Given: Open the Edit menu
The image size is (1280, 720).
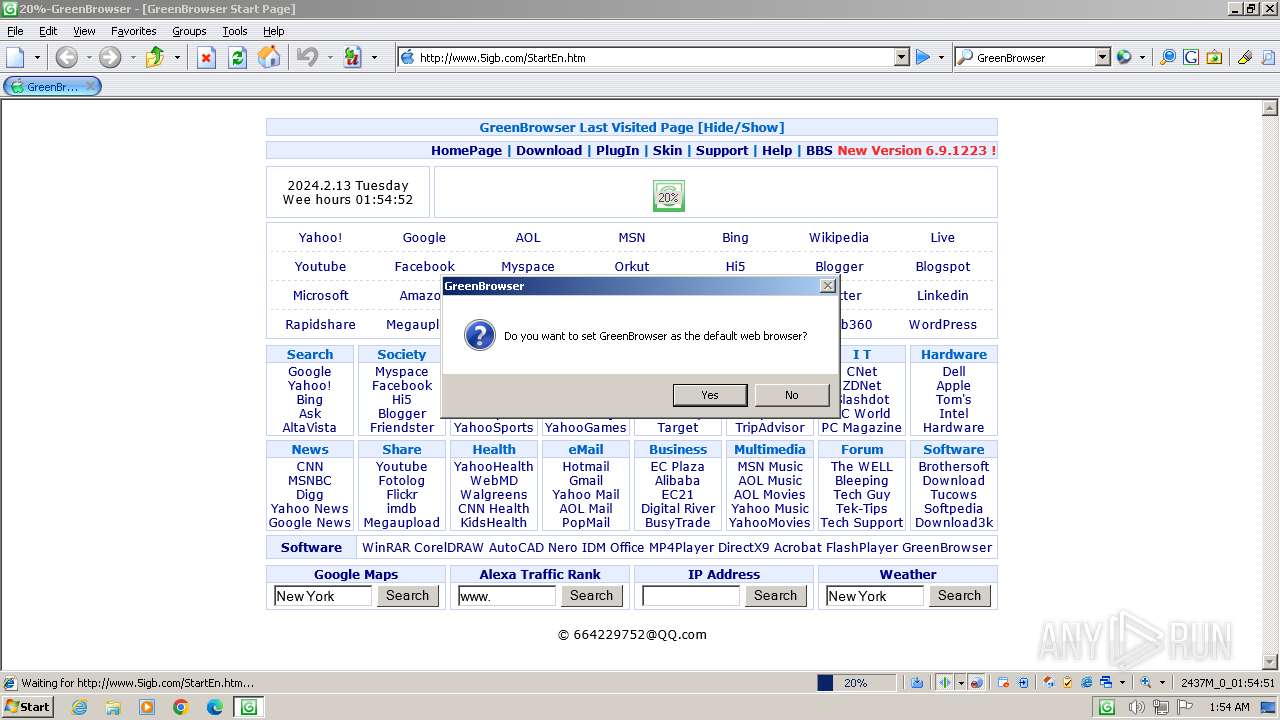Looking at the screenshot, I should coord(48,31).
